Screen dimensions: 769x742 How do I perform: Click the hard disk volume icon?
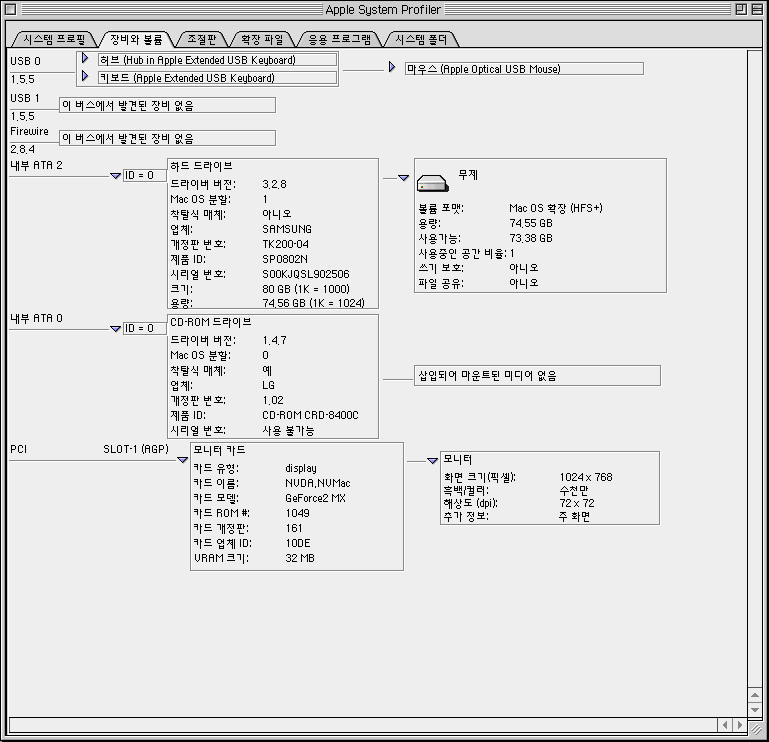433,184
